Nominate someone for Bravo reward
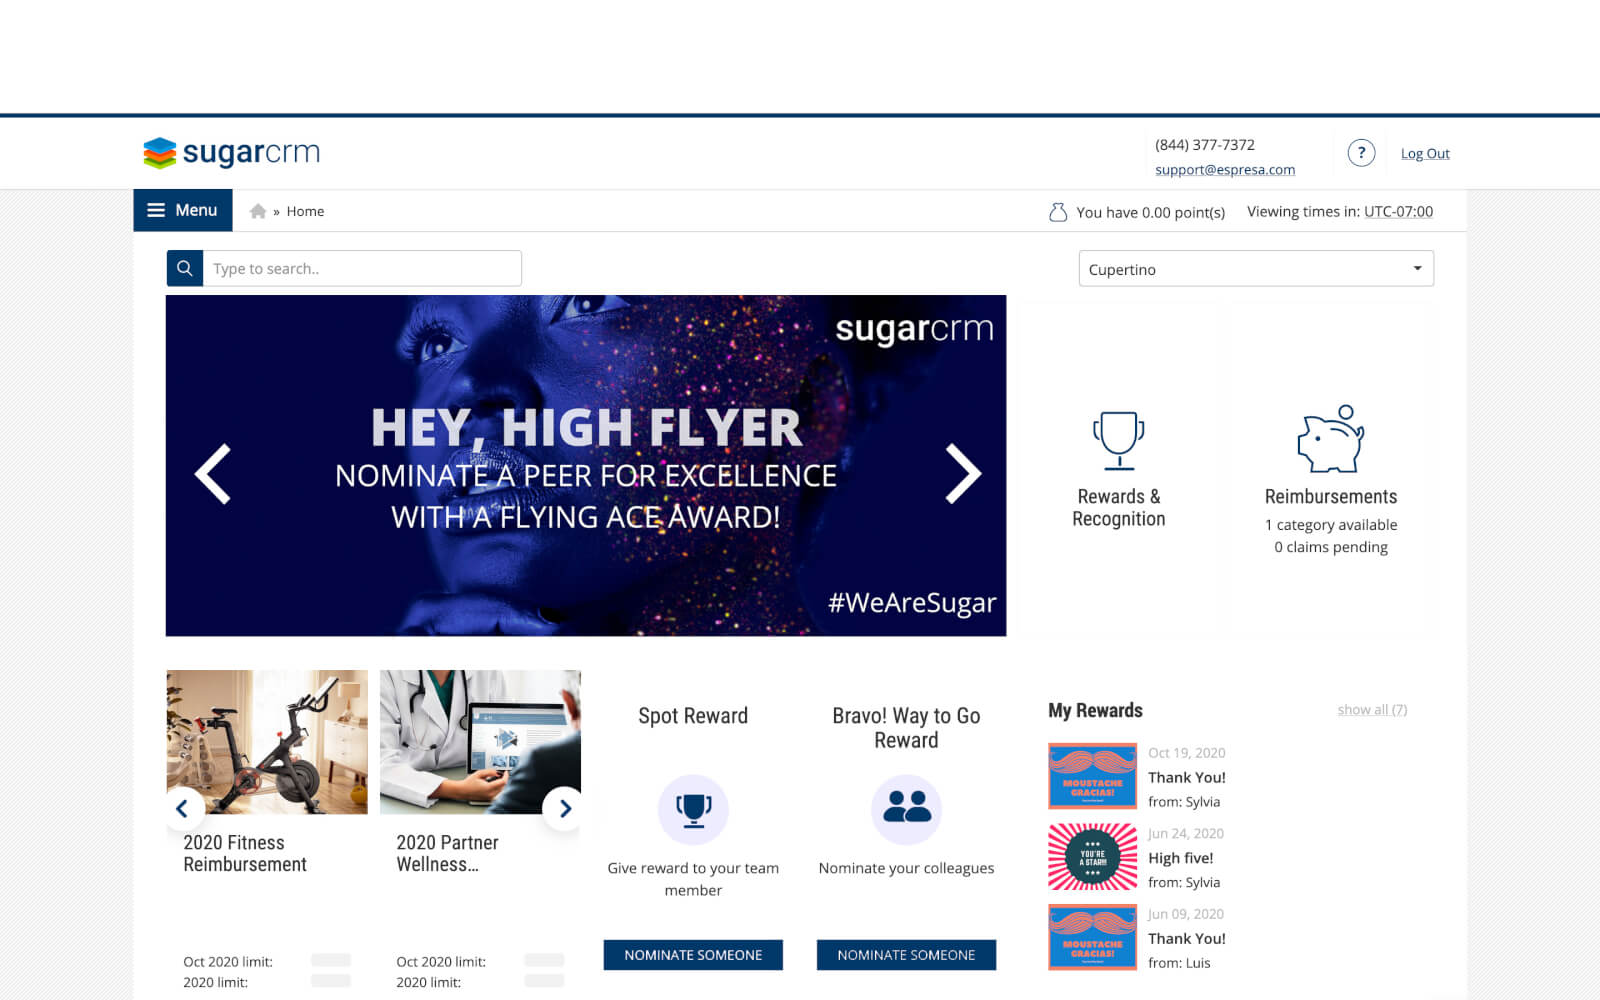This screenshot has width=1600, height=1000. (x=906, y=955)
